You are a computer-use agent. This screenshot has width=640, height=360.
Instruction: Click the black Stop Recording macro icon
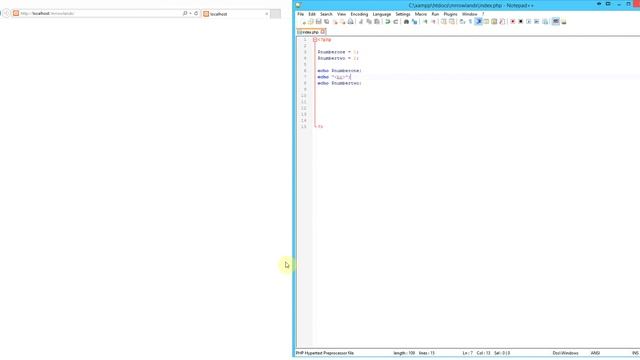click(x=520, y=22)
